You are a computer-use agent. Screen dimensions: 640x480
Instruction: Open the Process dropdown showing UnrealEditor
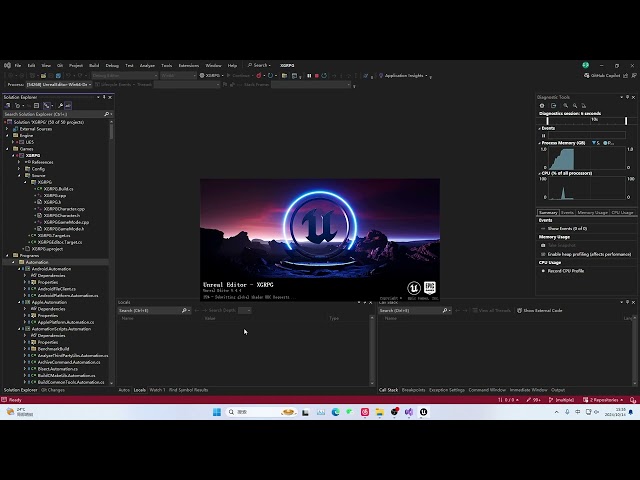click(x=59, y=84)
